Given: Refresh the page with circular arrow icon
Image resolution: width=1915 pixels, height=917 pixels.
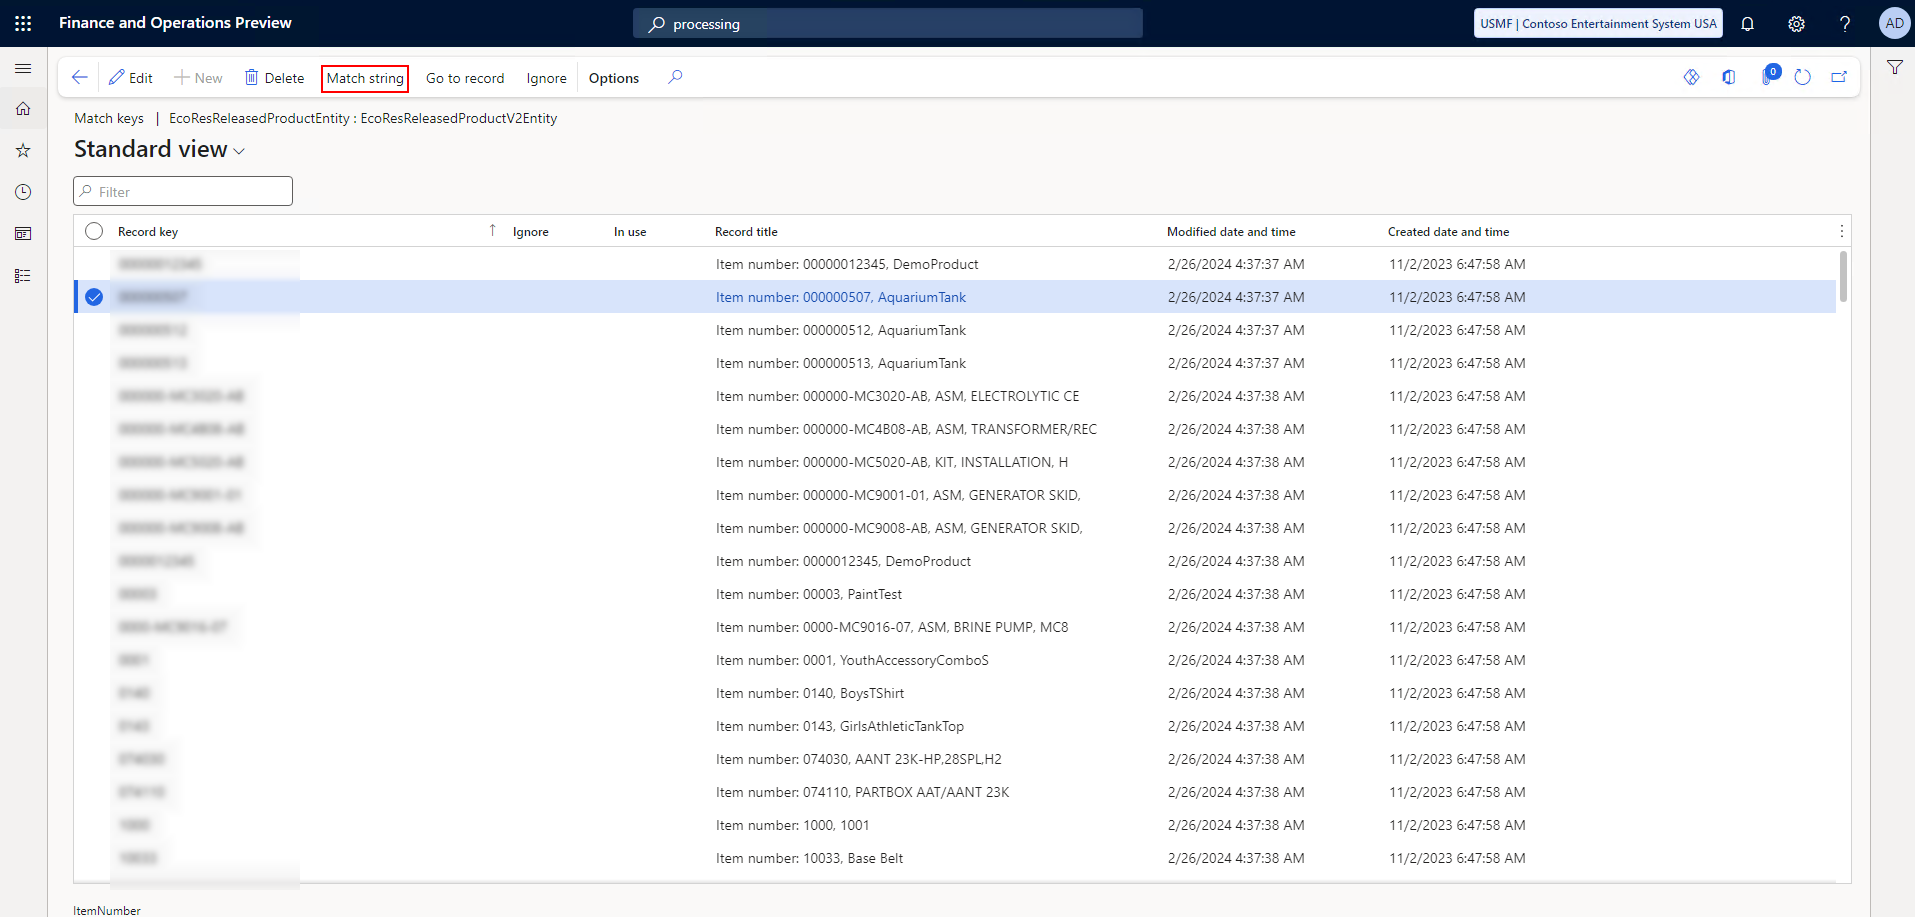Looking at the screenshot, I should point(1802,77).
